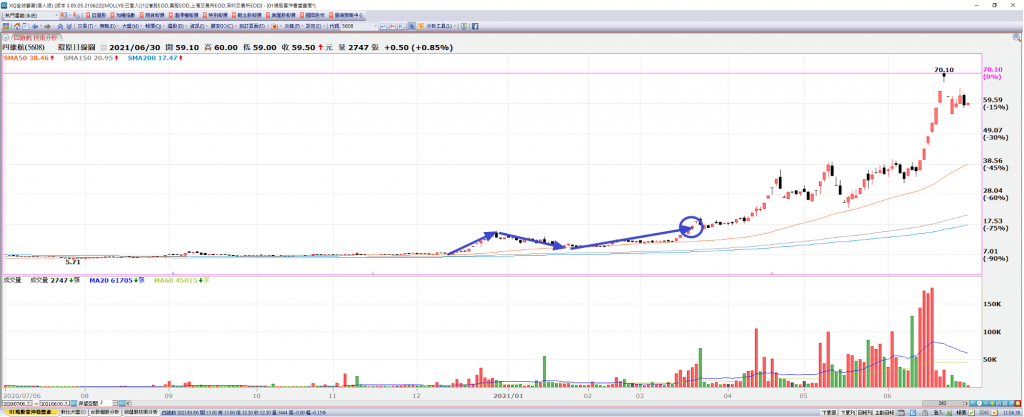Toggle the cursor pointer tool in toolbar
Viewport: 1024px width, 417px height.
click(411, 26)
